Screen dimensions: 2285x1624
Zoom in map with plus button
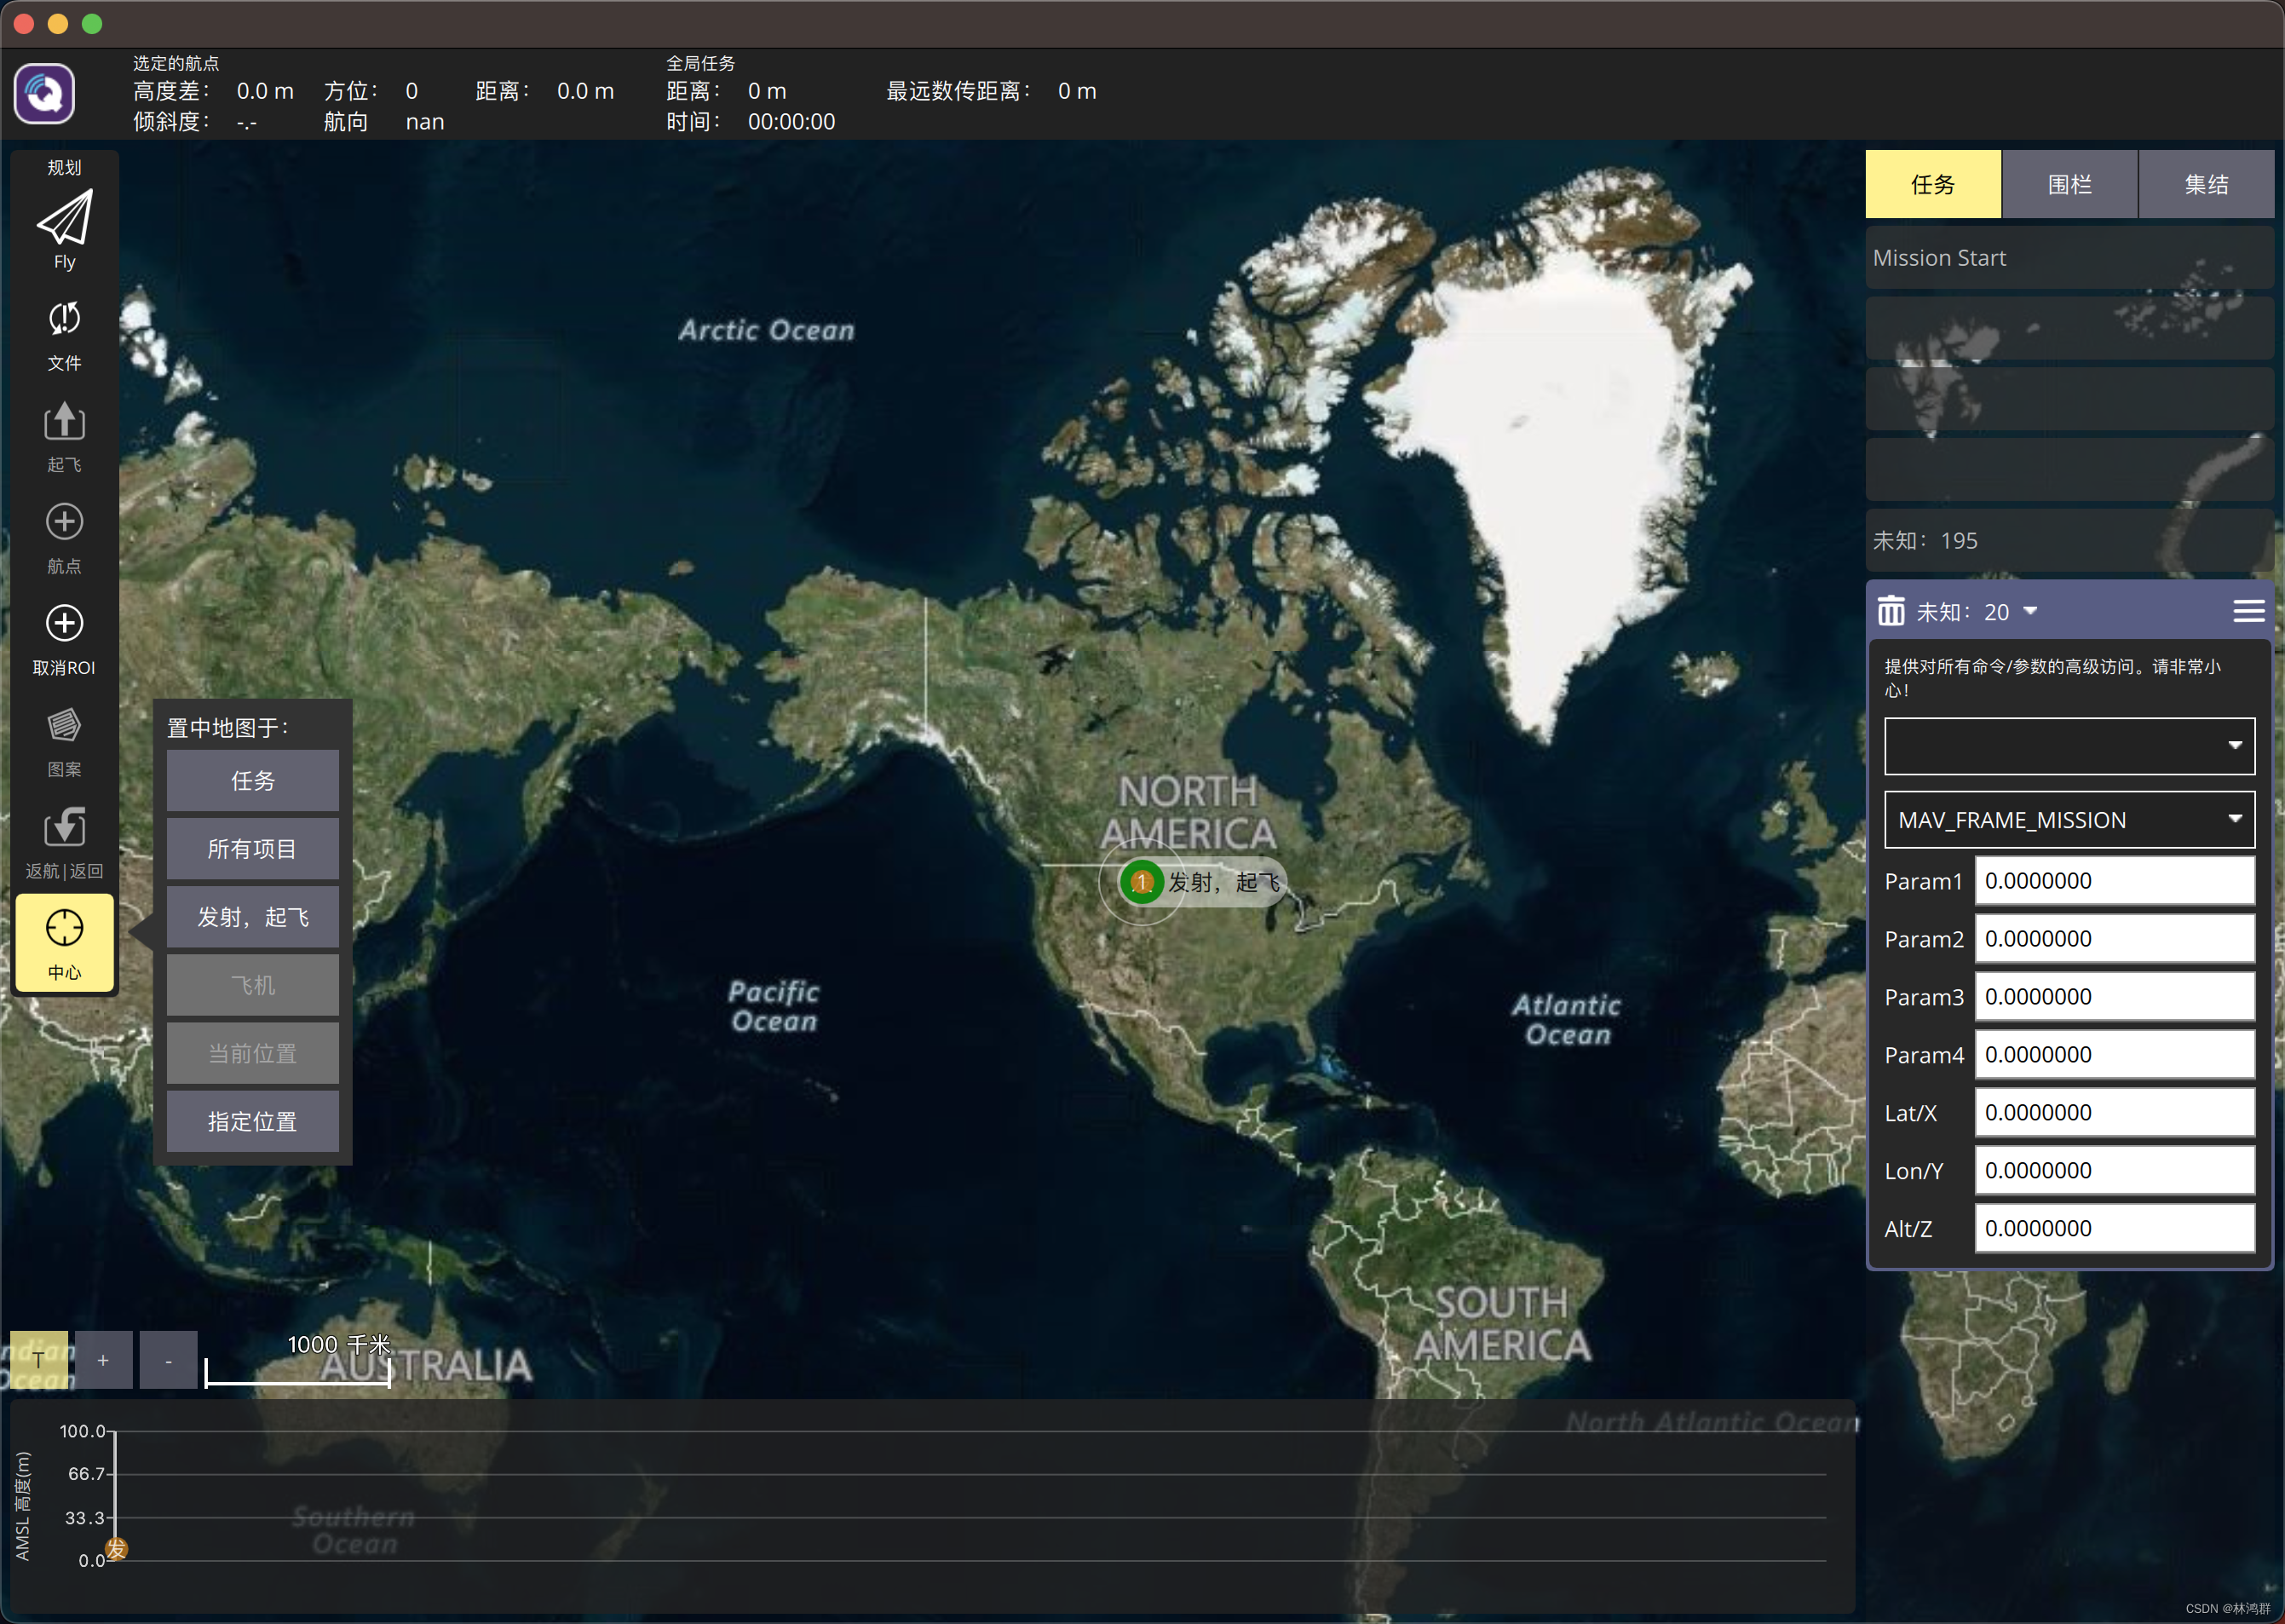point(103,1360)
